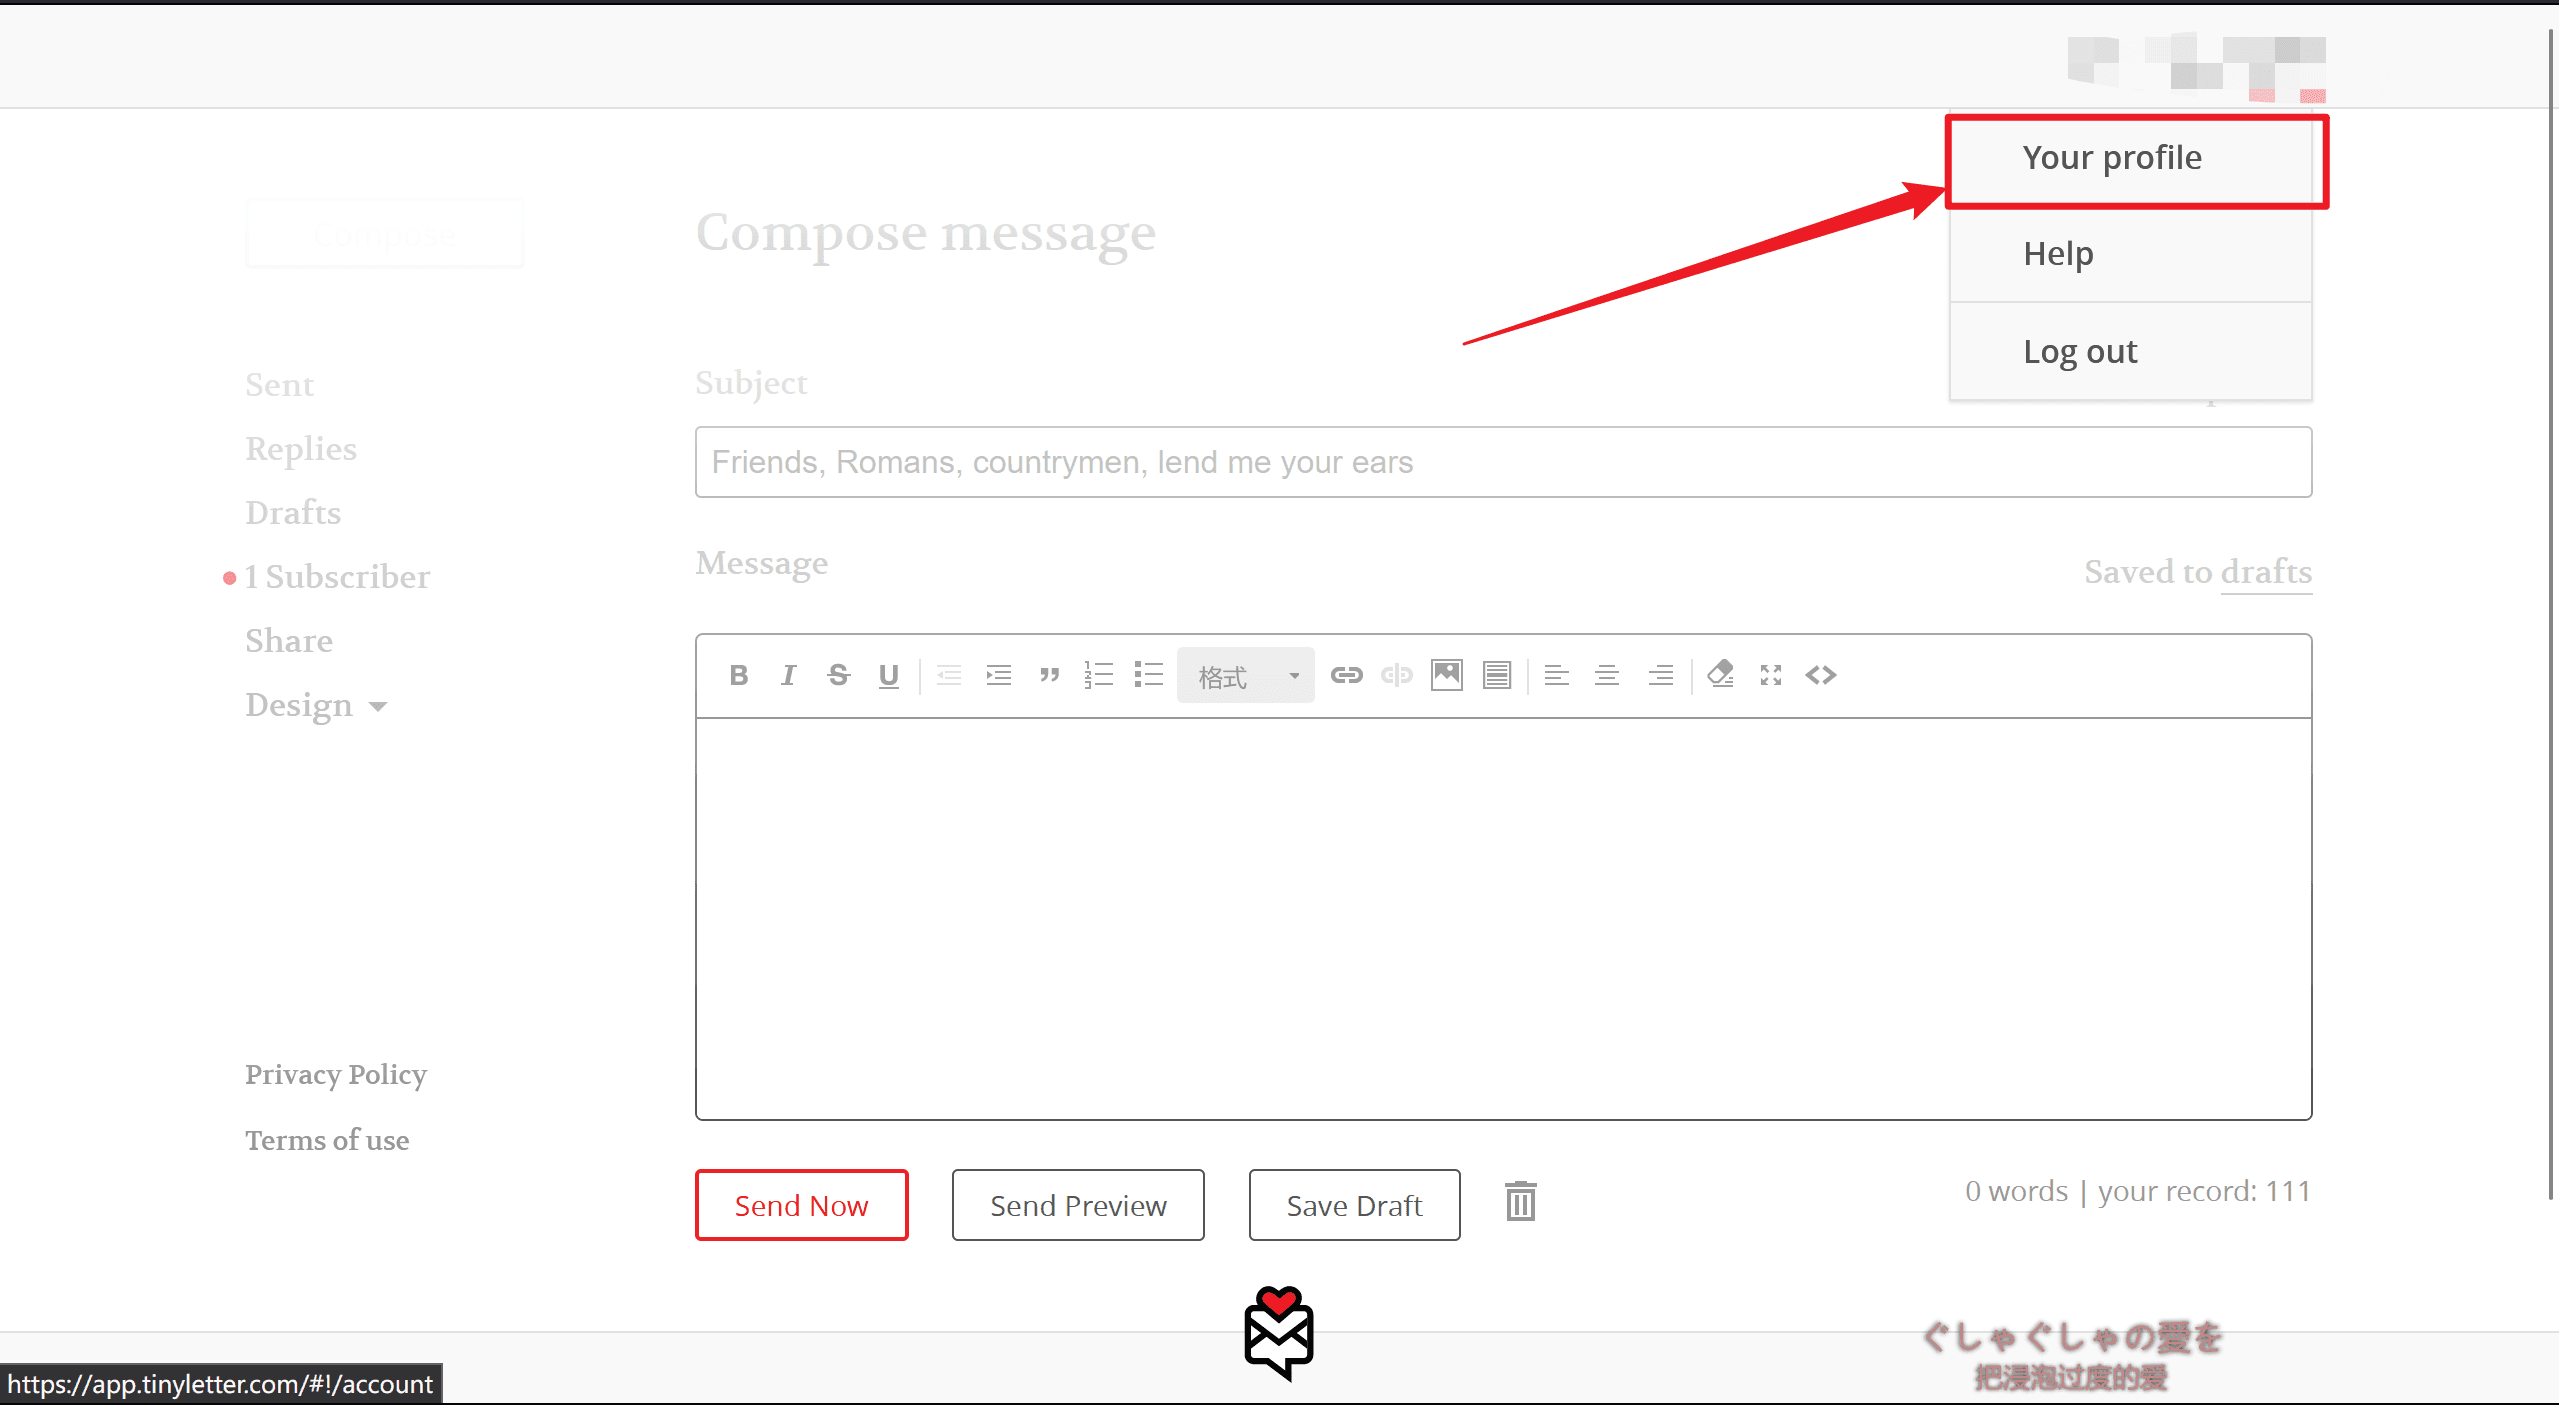
Task: Insert a bulleted list
Action: pyautogui.click(x=1149, y=676)
